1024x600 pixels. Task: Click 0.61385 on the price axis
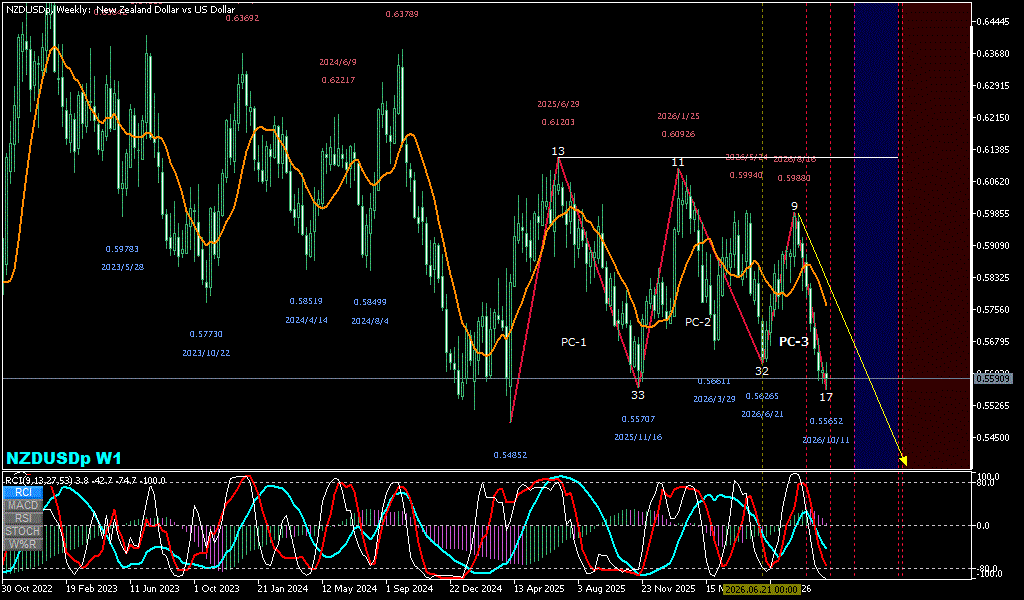(x=992, y=150)
